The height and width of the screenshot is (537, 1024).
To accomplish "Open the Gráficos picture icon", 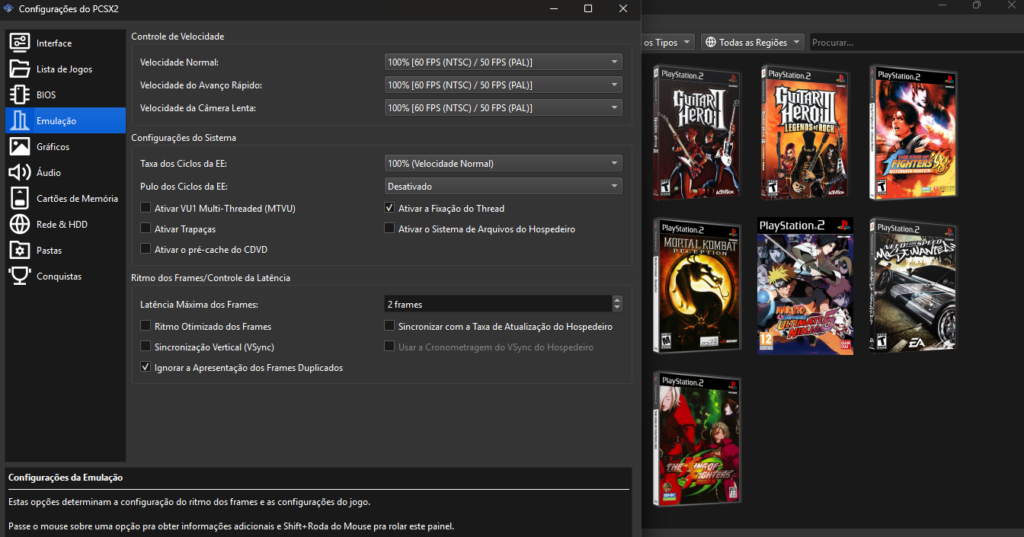I will click(x=20, y=146).
